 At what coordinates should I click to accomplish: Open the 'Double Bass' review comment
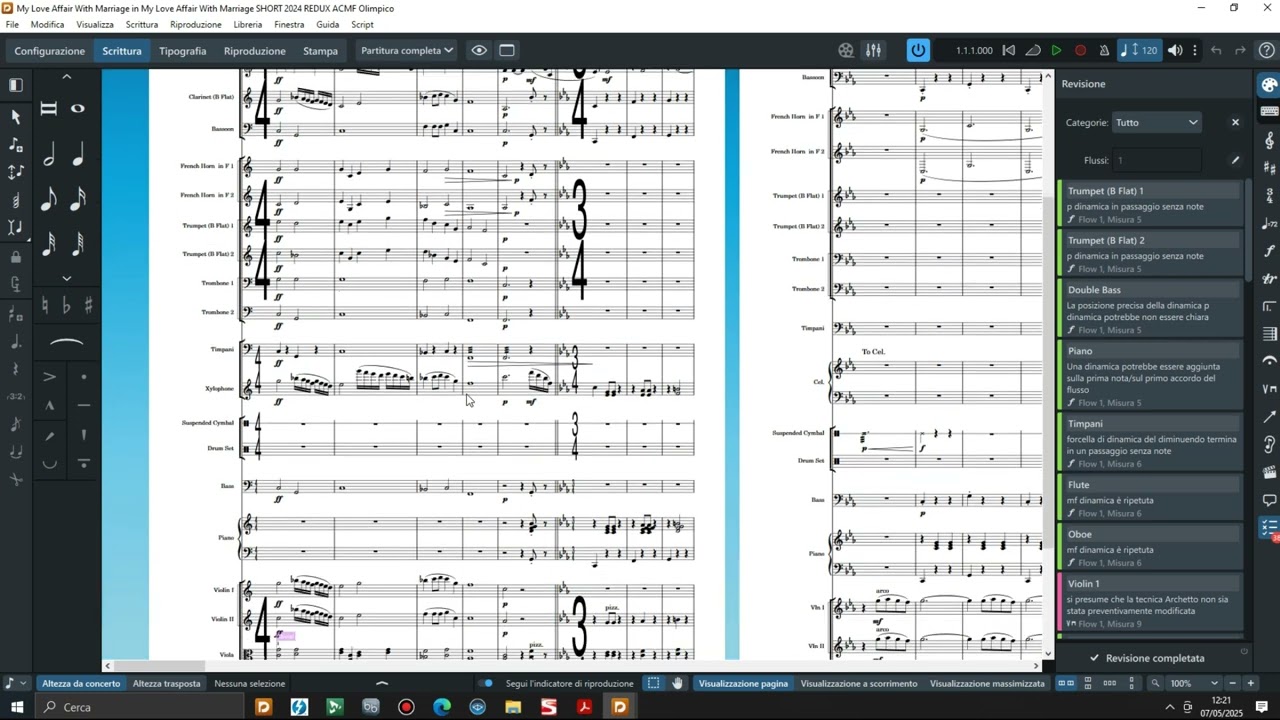click(x=1150, y=309)
